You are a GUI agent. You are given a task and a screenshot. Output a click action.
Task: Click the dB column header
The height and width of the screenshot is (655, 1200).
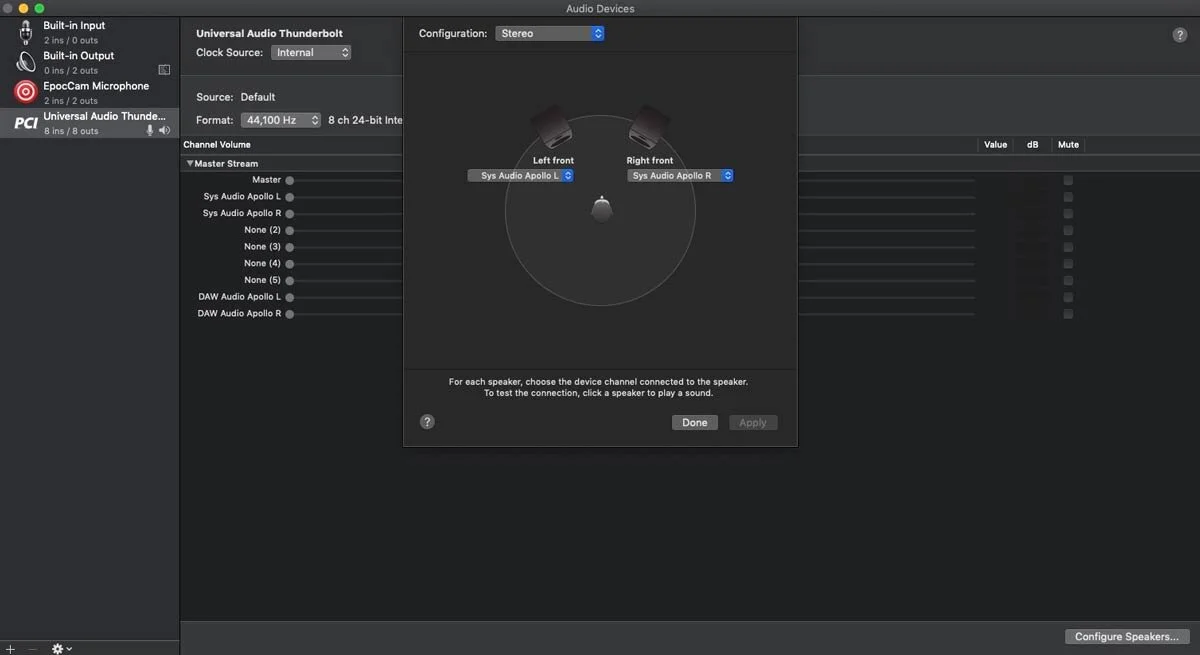[1032, 145]
